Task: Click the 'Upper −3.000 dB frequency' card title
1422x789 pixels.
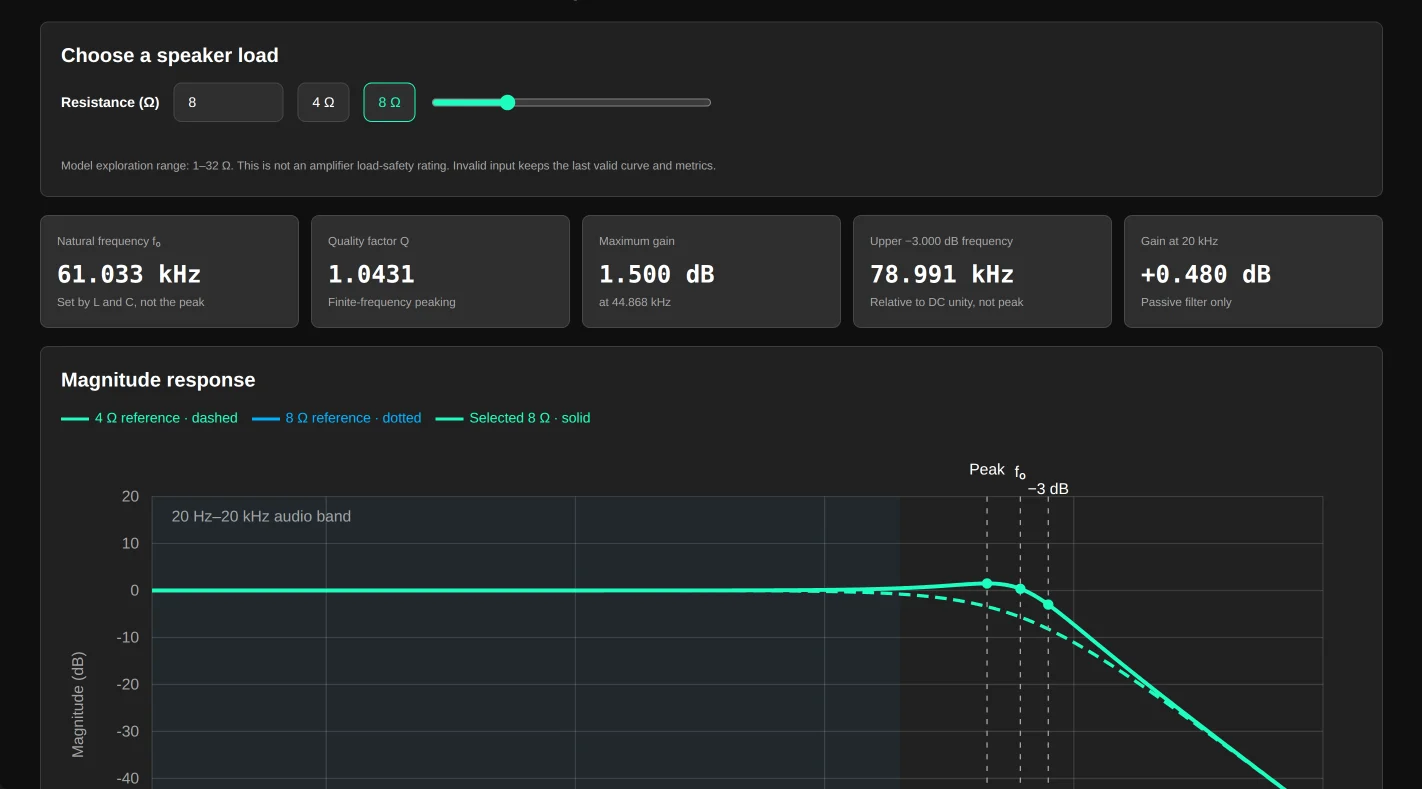Action: (941, 241)
